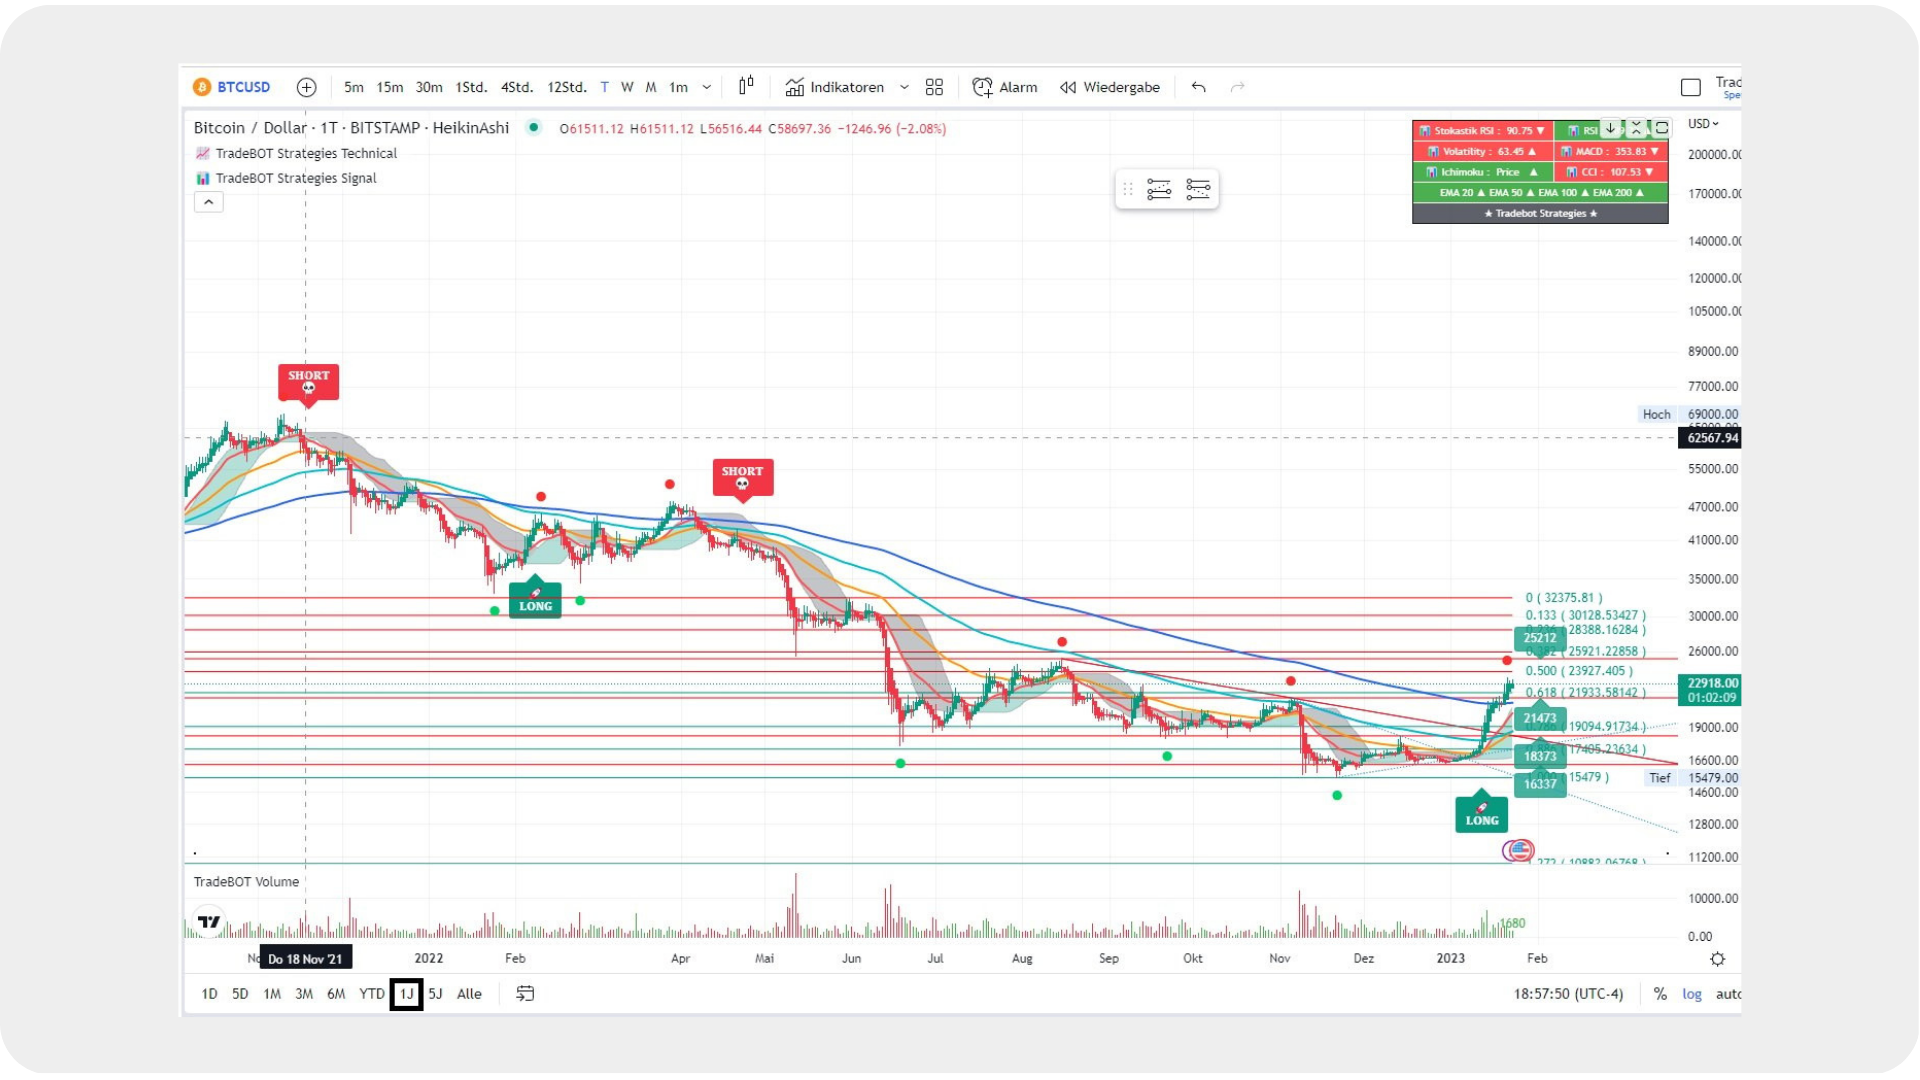This screenshot has width=1920, height=1080.
Task: Open the Indikatoren dropdown chevron
Action: 904,87
